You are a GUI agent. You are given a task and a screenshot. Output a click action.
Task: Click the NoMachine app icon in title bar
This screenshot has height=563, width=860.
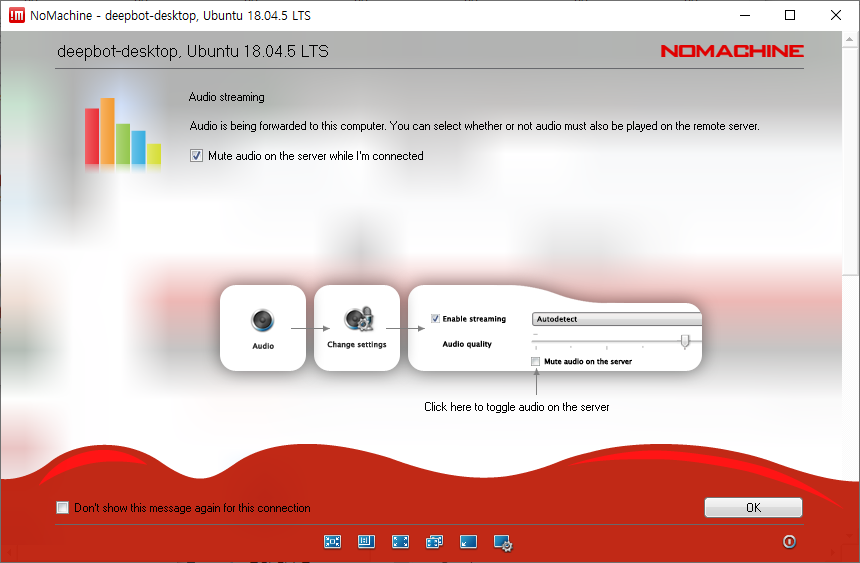[16, 15]
